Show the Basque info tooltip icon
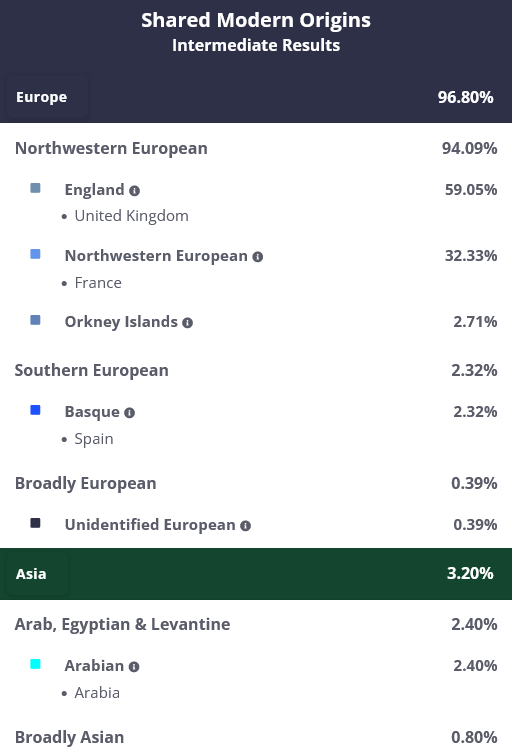The height and width of the screenshot is (755, 512). click(129, 413)
